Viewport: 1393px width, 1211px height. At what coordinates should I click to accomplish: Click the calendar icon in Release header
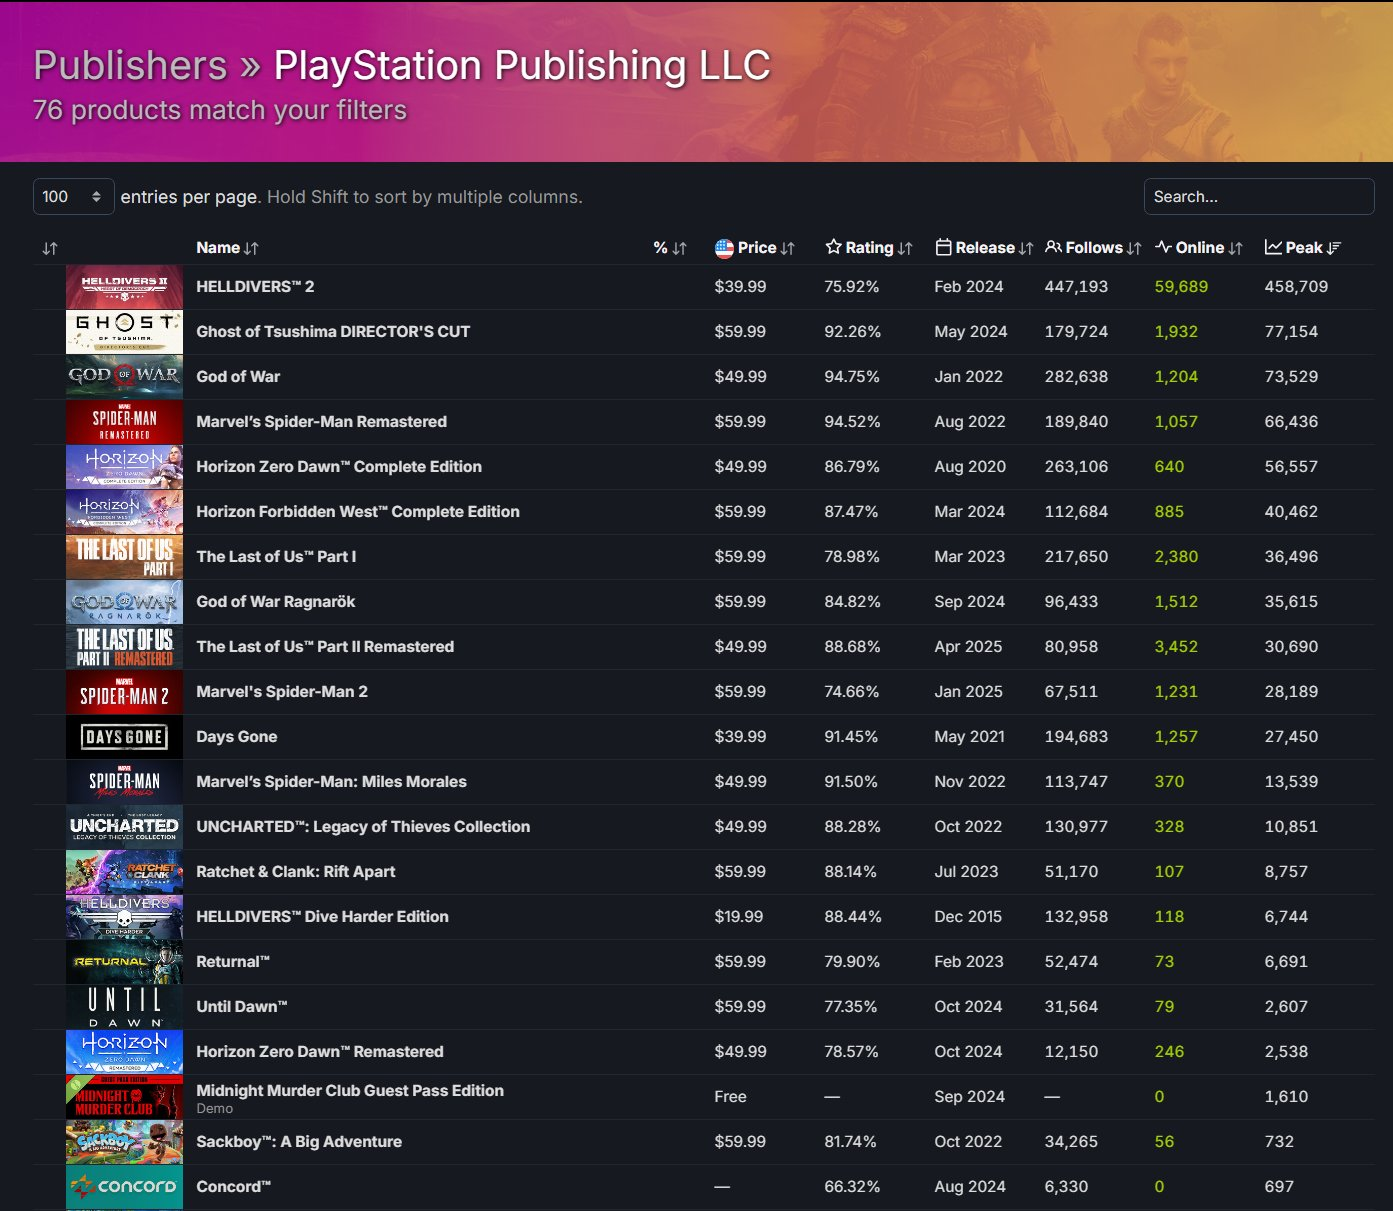tap(943, 247)
